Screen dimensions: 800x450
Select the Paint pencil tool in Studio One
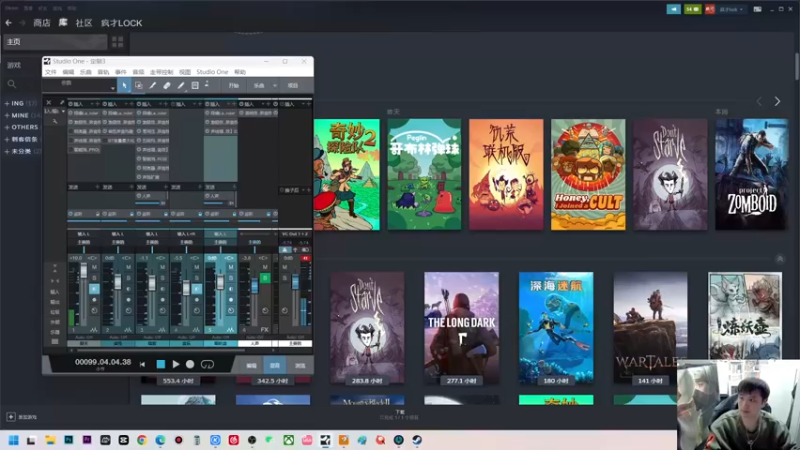pos(181,85)
